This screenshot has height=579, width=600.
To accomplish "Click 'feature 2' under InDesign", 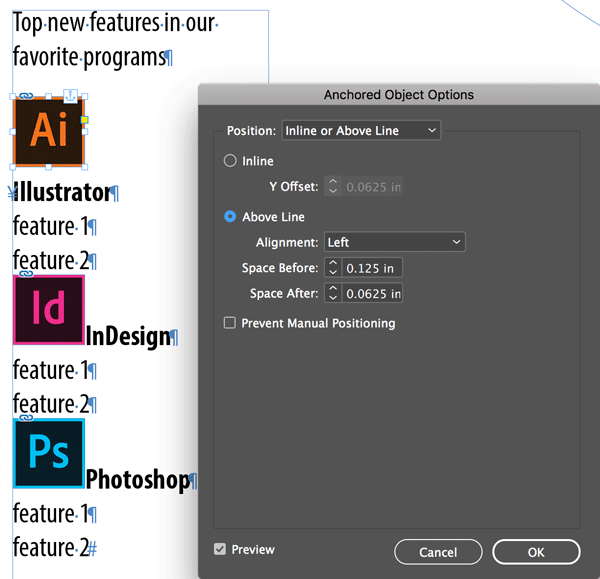I will pos(51,404).
